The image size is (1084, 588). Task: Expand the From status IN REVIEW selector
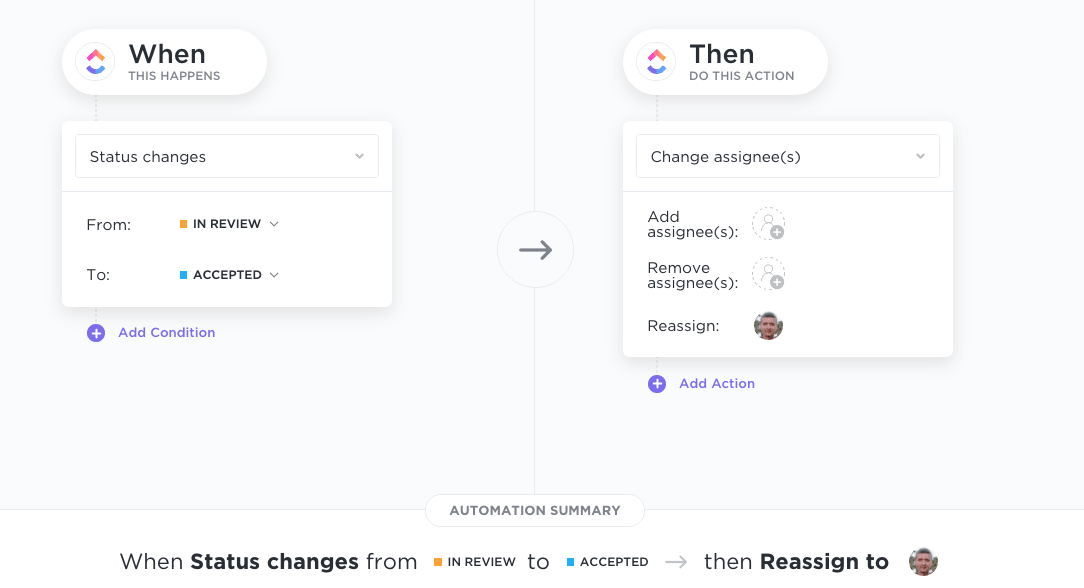click(x=229, y=224)
